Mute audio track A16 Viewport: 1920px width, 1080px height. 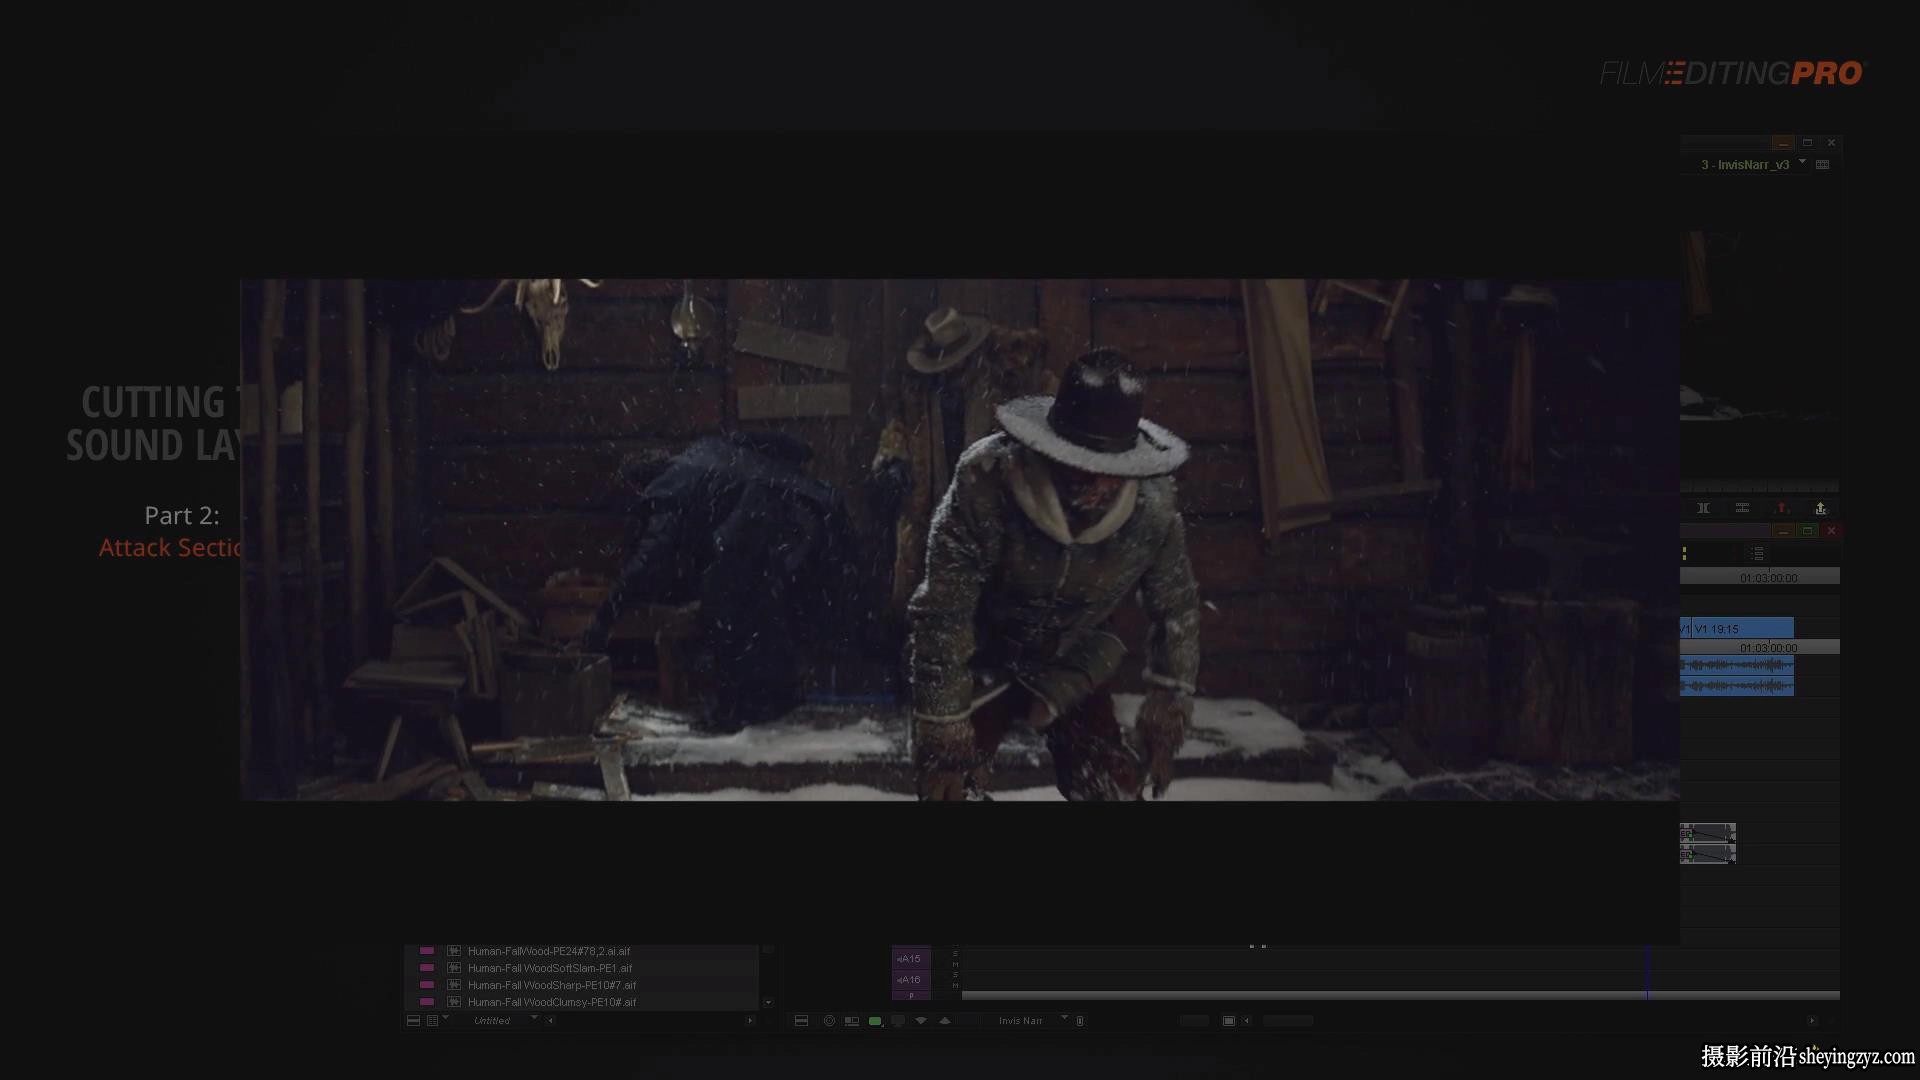[x=955, y=985]
